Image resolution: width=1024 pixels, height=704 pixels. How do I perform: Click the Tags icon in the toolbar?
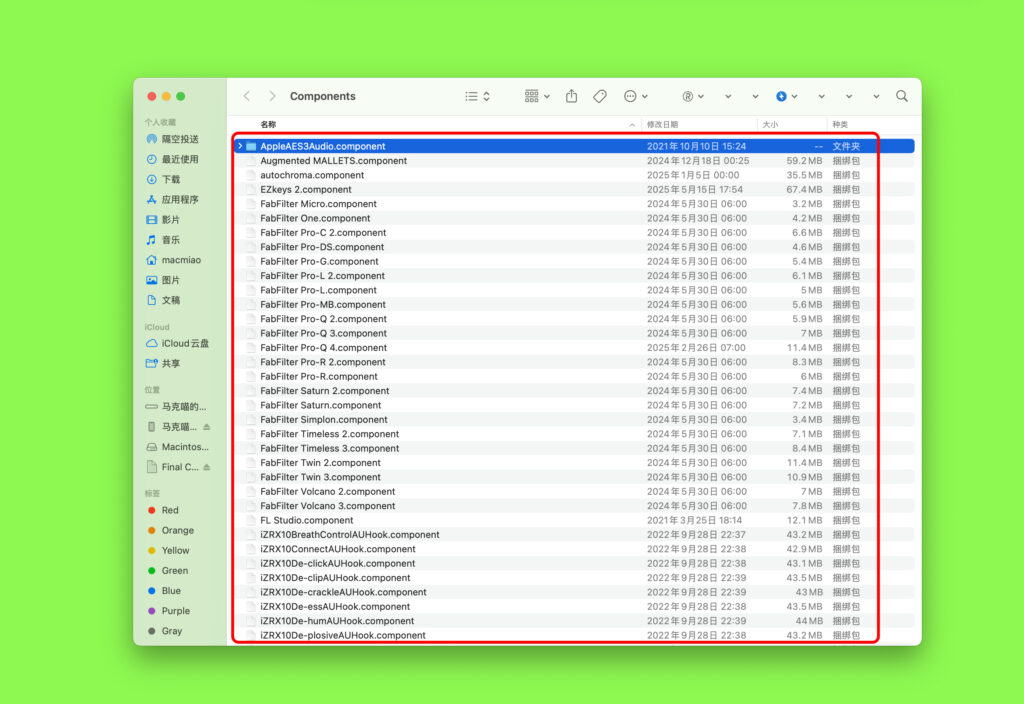tap(599, 95)
